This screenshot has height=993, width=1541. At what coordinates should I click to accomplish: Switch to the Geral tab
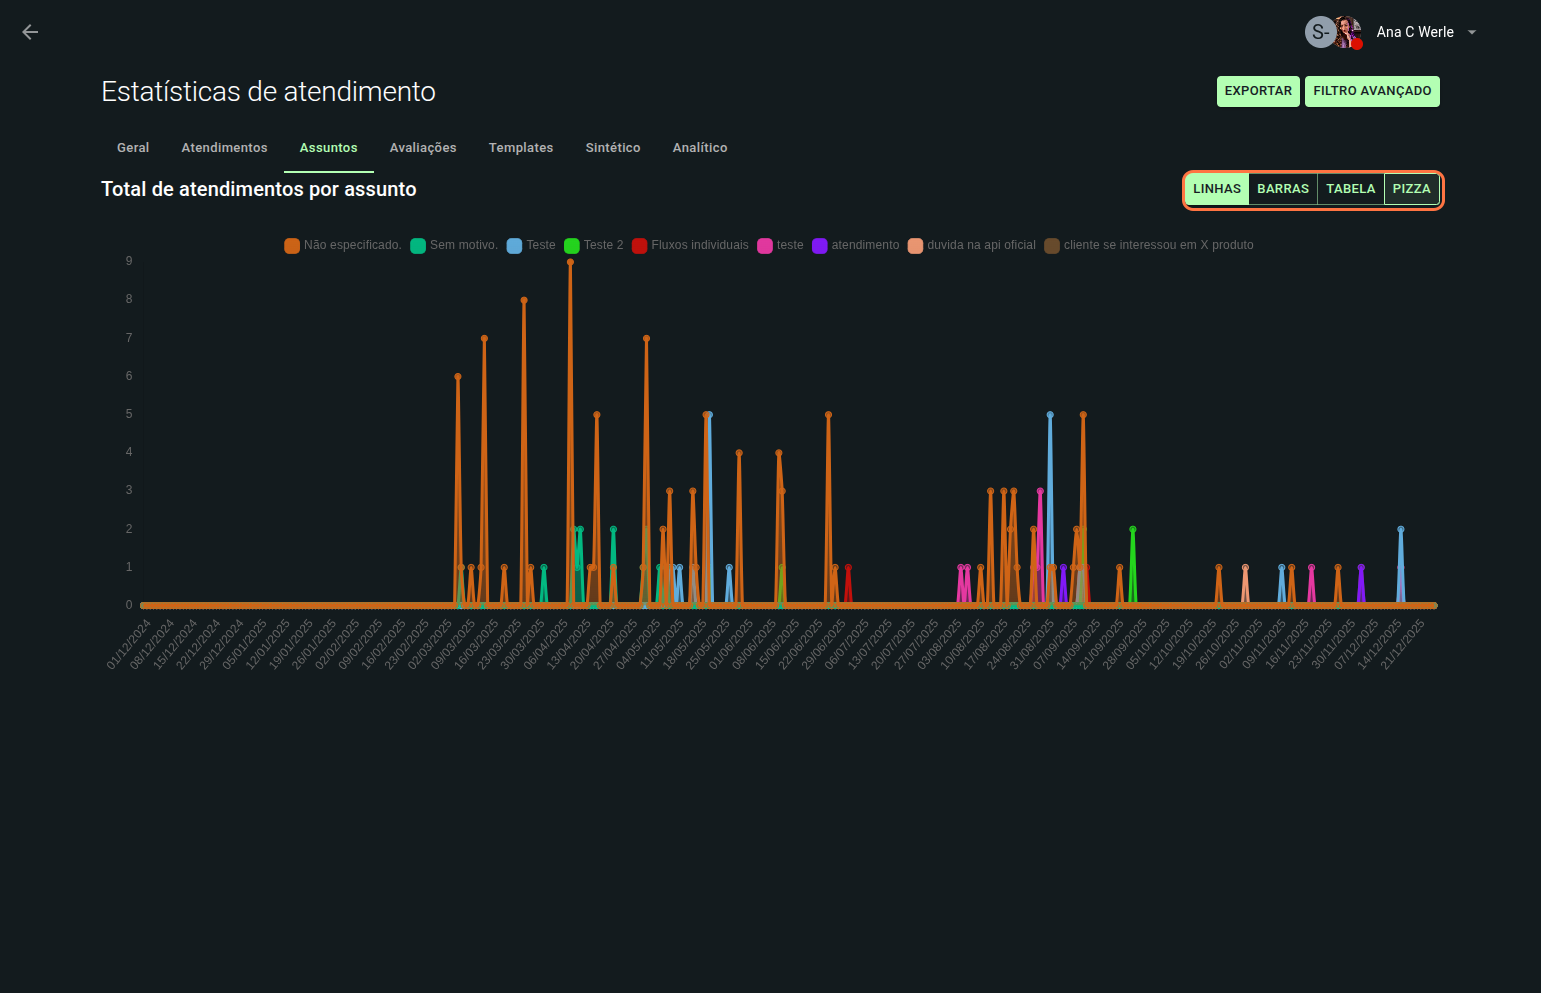(133, 148)
